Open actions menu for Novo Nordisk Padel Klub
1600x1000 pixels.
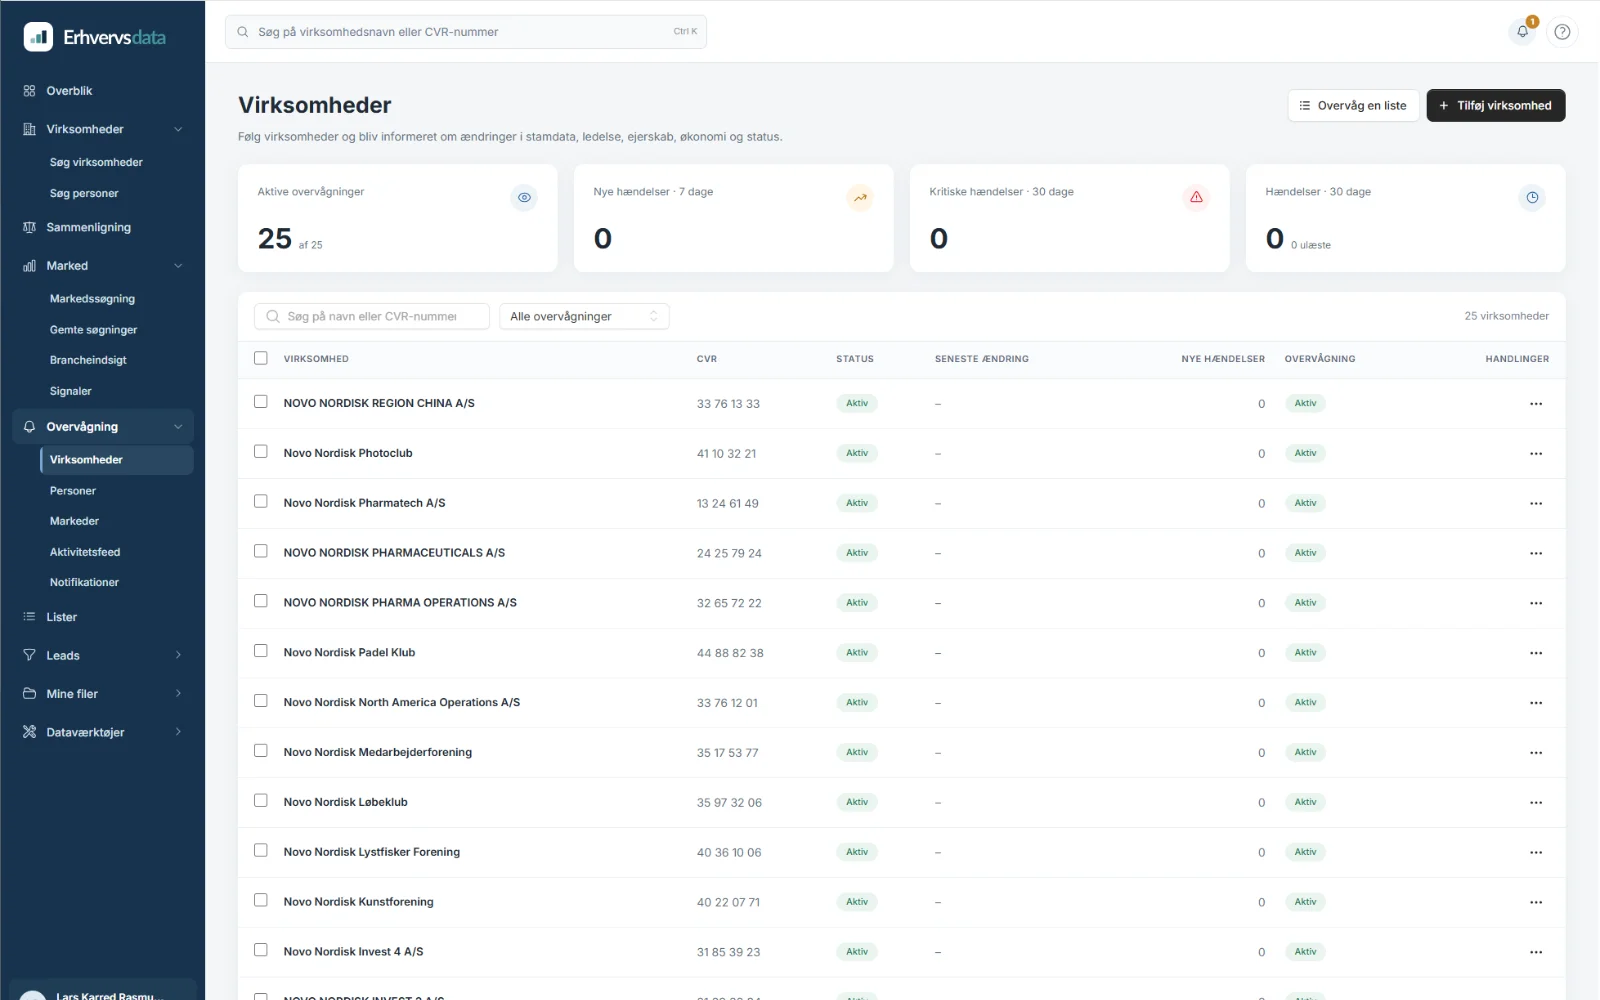pos(1536,653)
